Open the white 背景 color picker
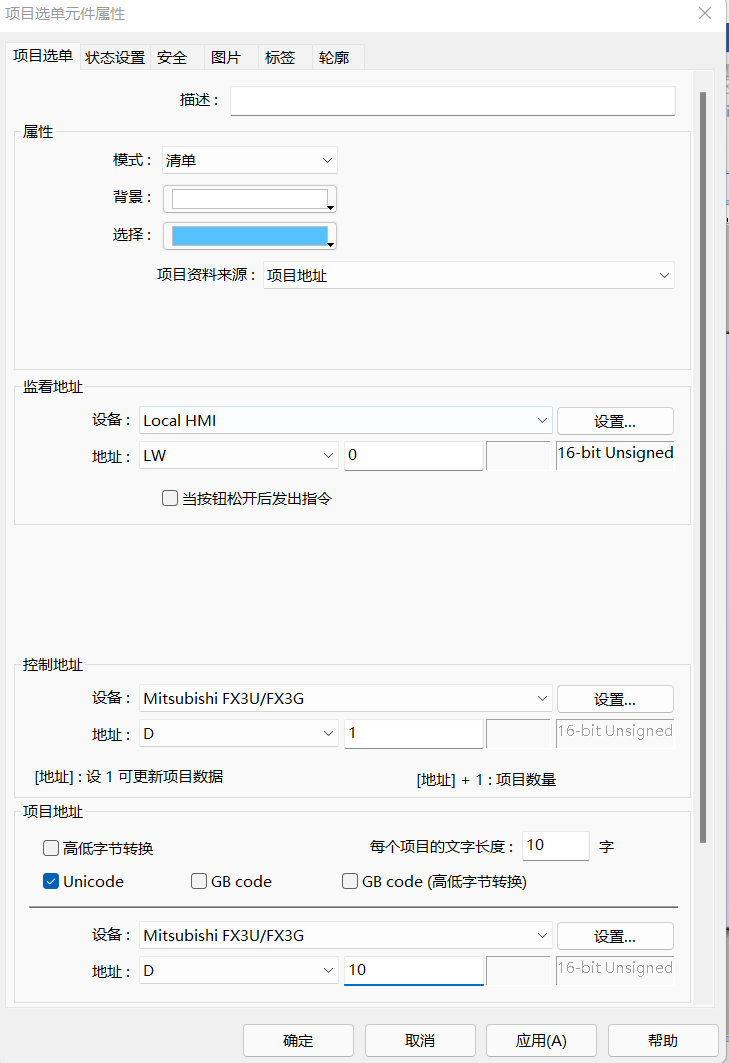The width and height of the screenshot is (729, 1063). 250,200
